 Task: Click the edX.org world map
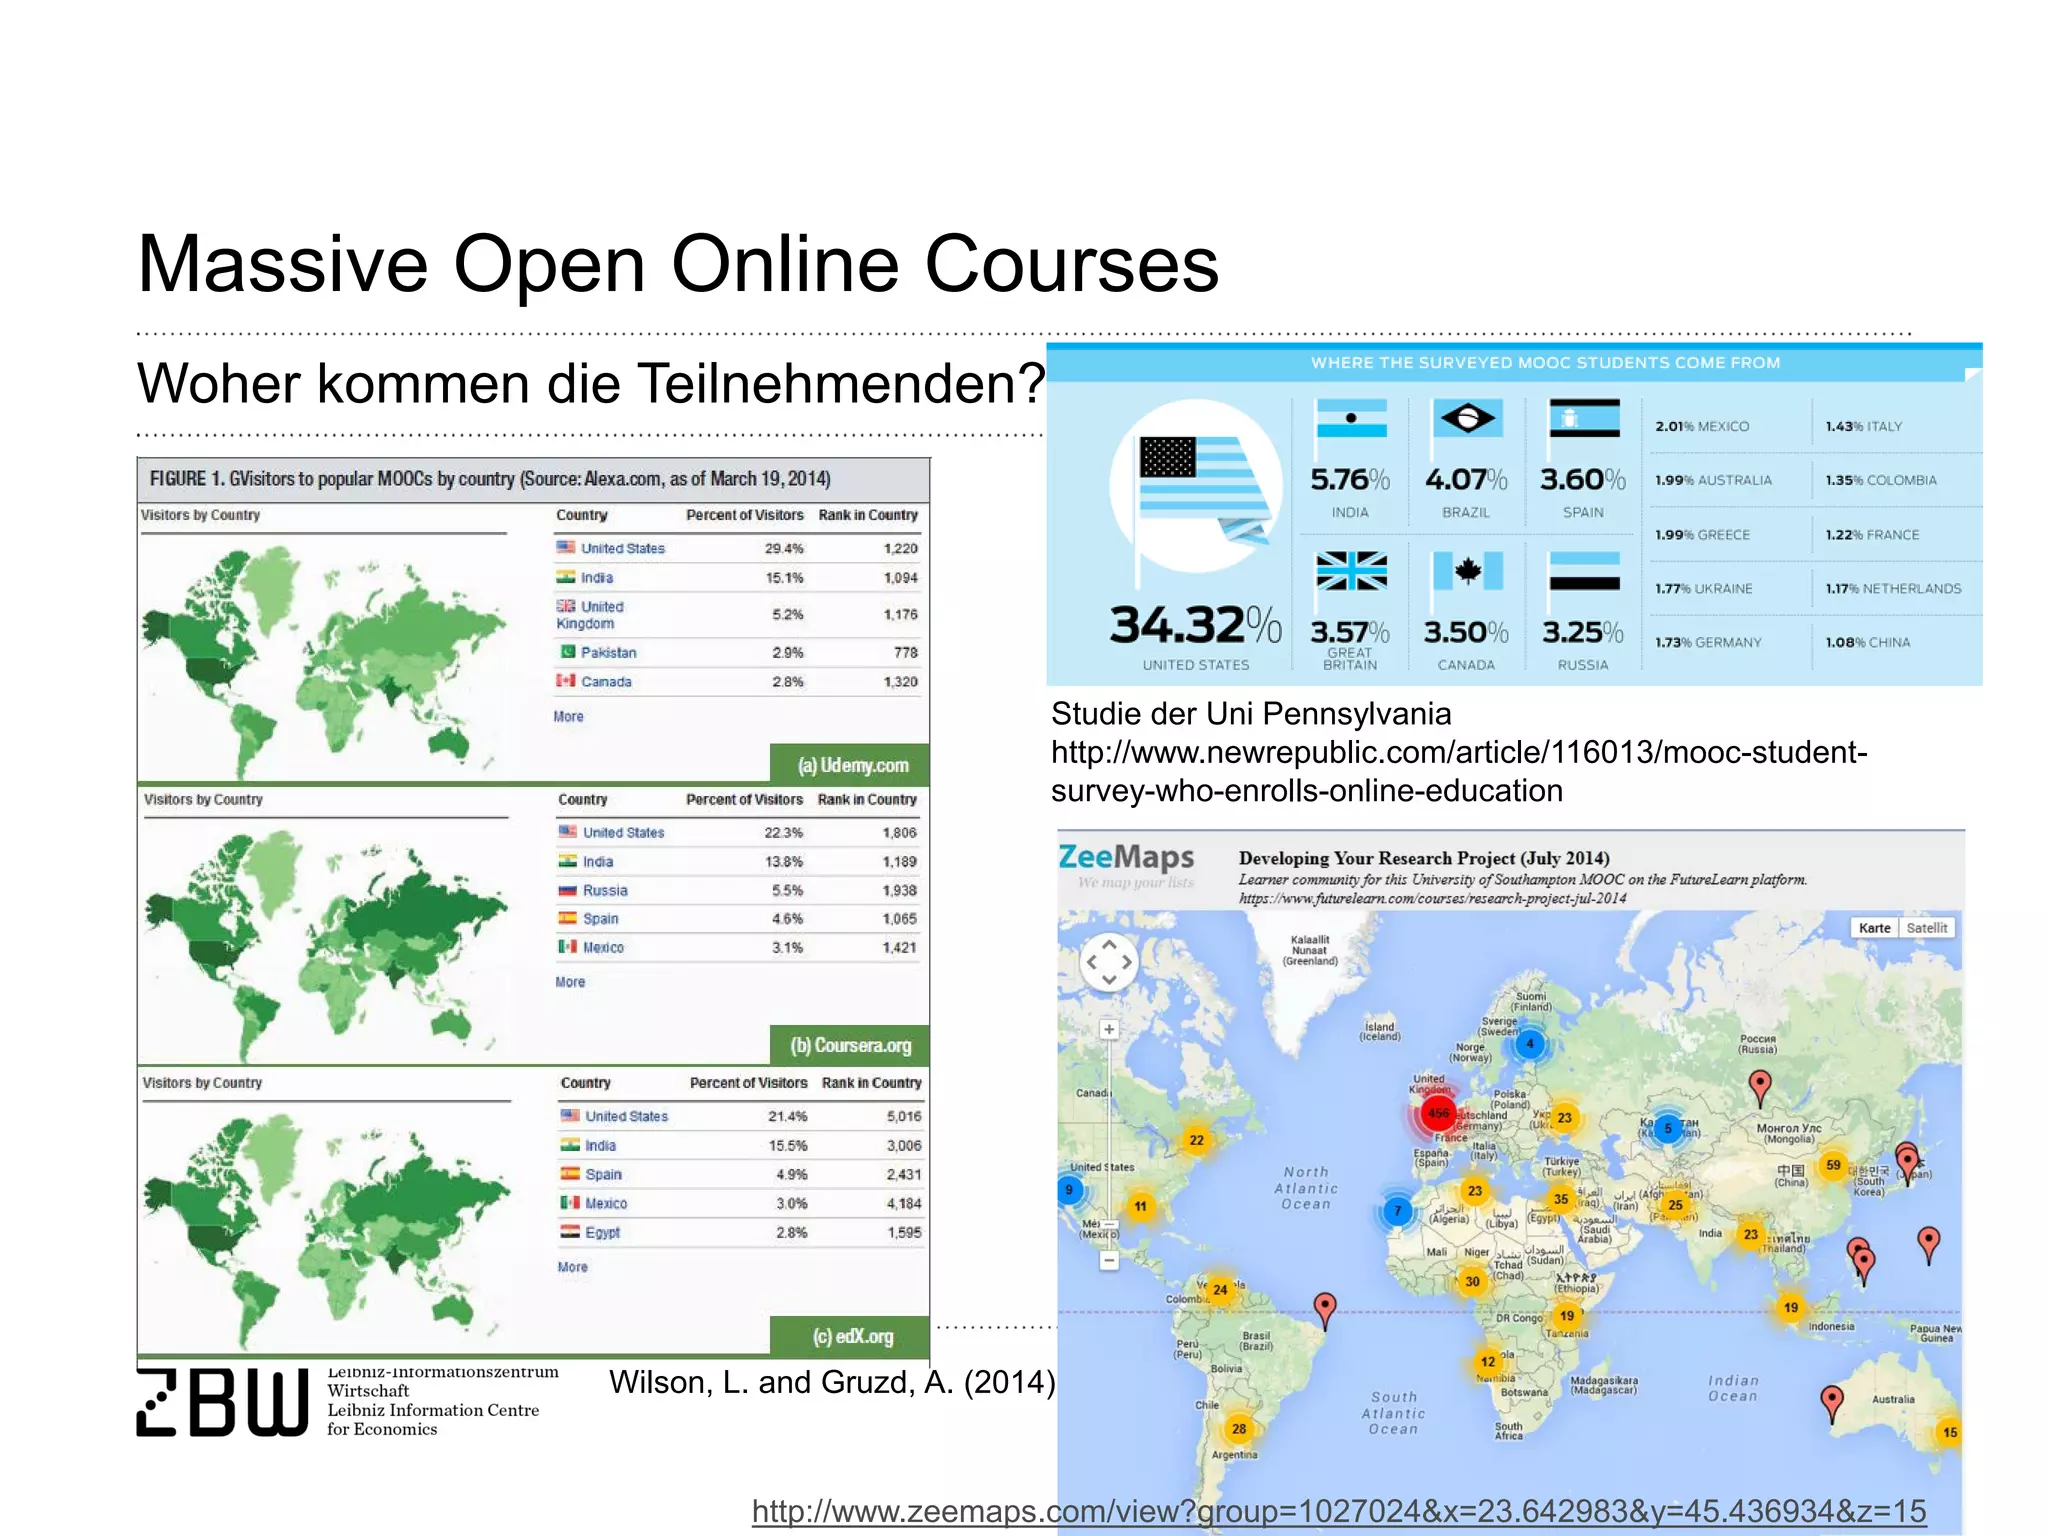326,1232
